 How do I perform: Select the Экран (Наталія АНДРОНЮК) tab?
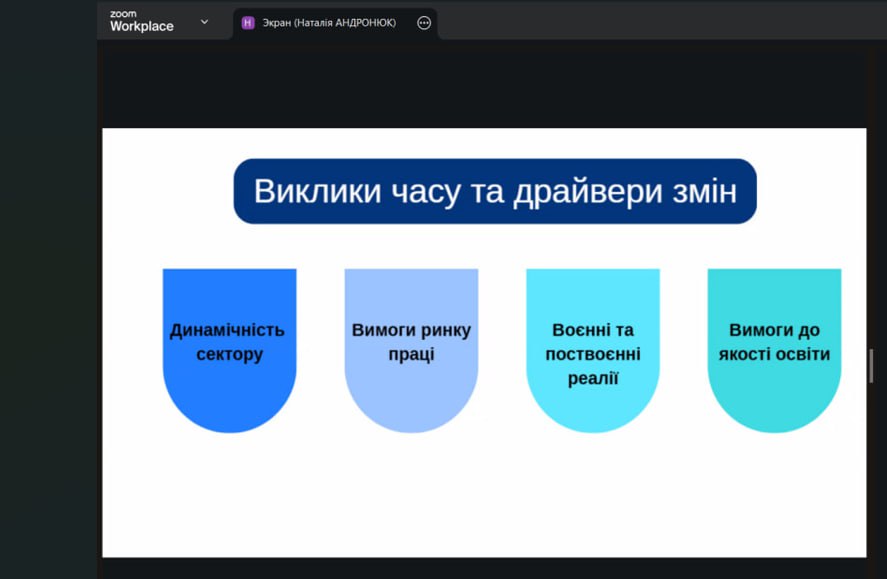(x=328, y=23)
